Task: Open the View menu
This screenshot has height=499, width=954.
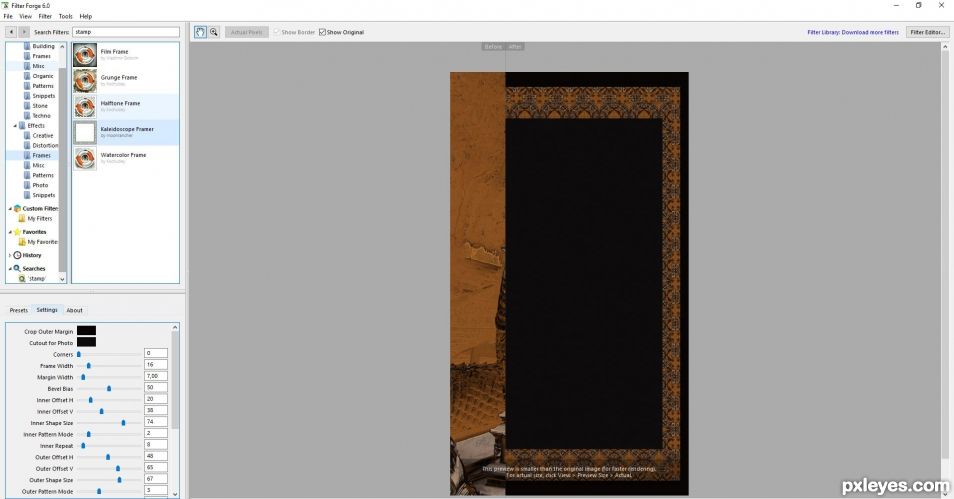Action: pos(26,16)
